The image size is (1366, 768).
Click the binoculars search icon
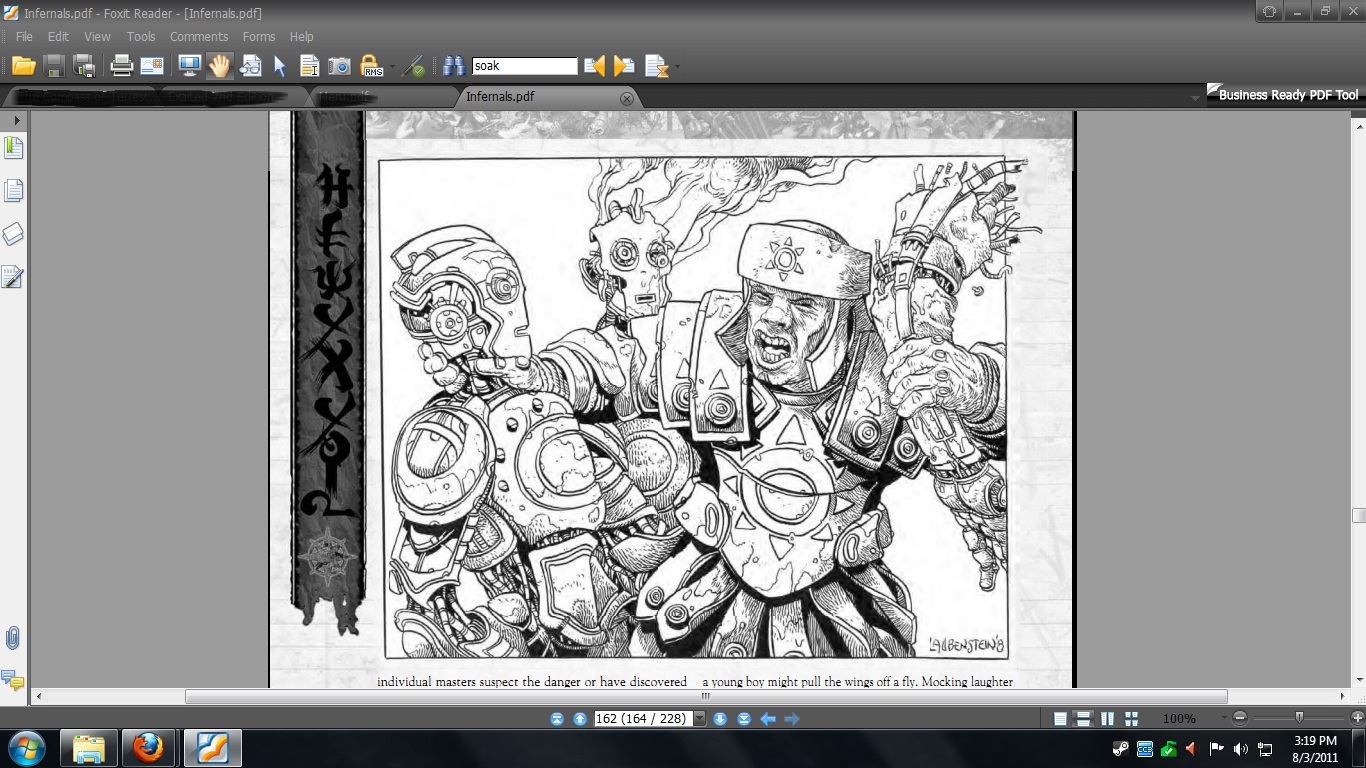click(454, 66)
